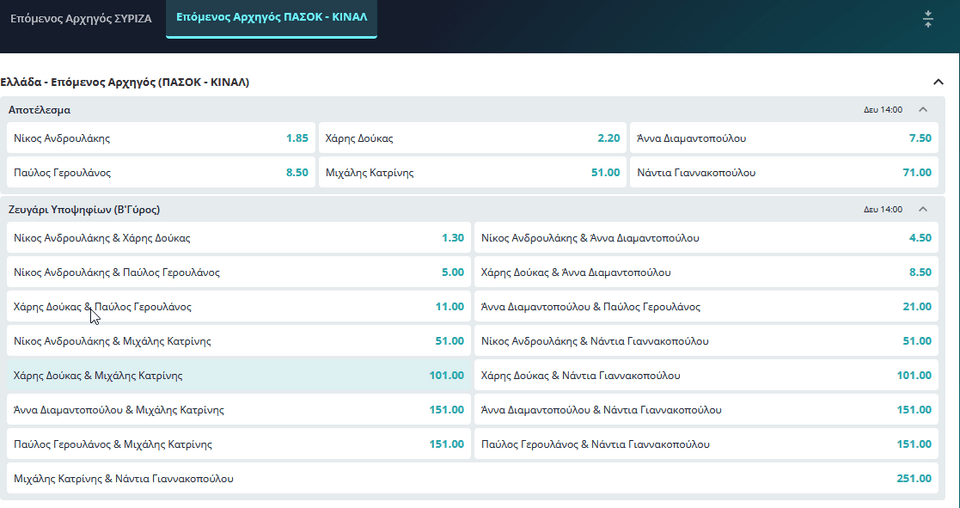The image size is (960, 508).
Task: Collapse the Αποτέλεσμα market
Action: [923, 110]
